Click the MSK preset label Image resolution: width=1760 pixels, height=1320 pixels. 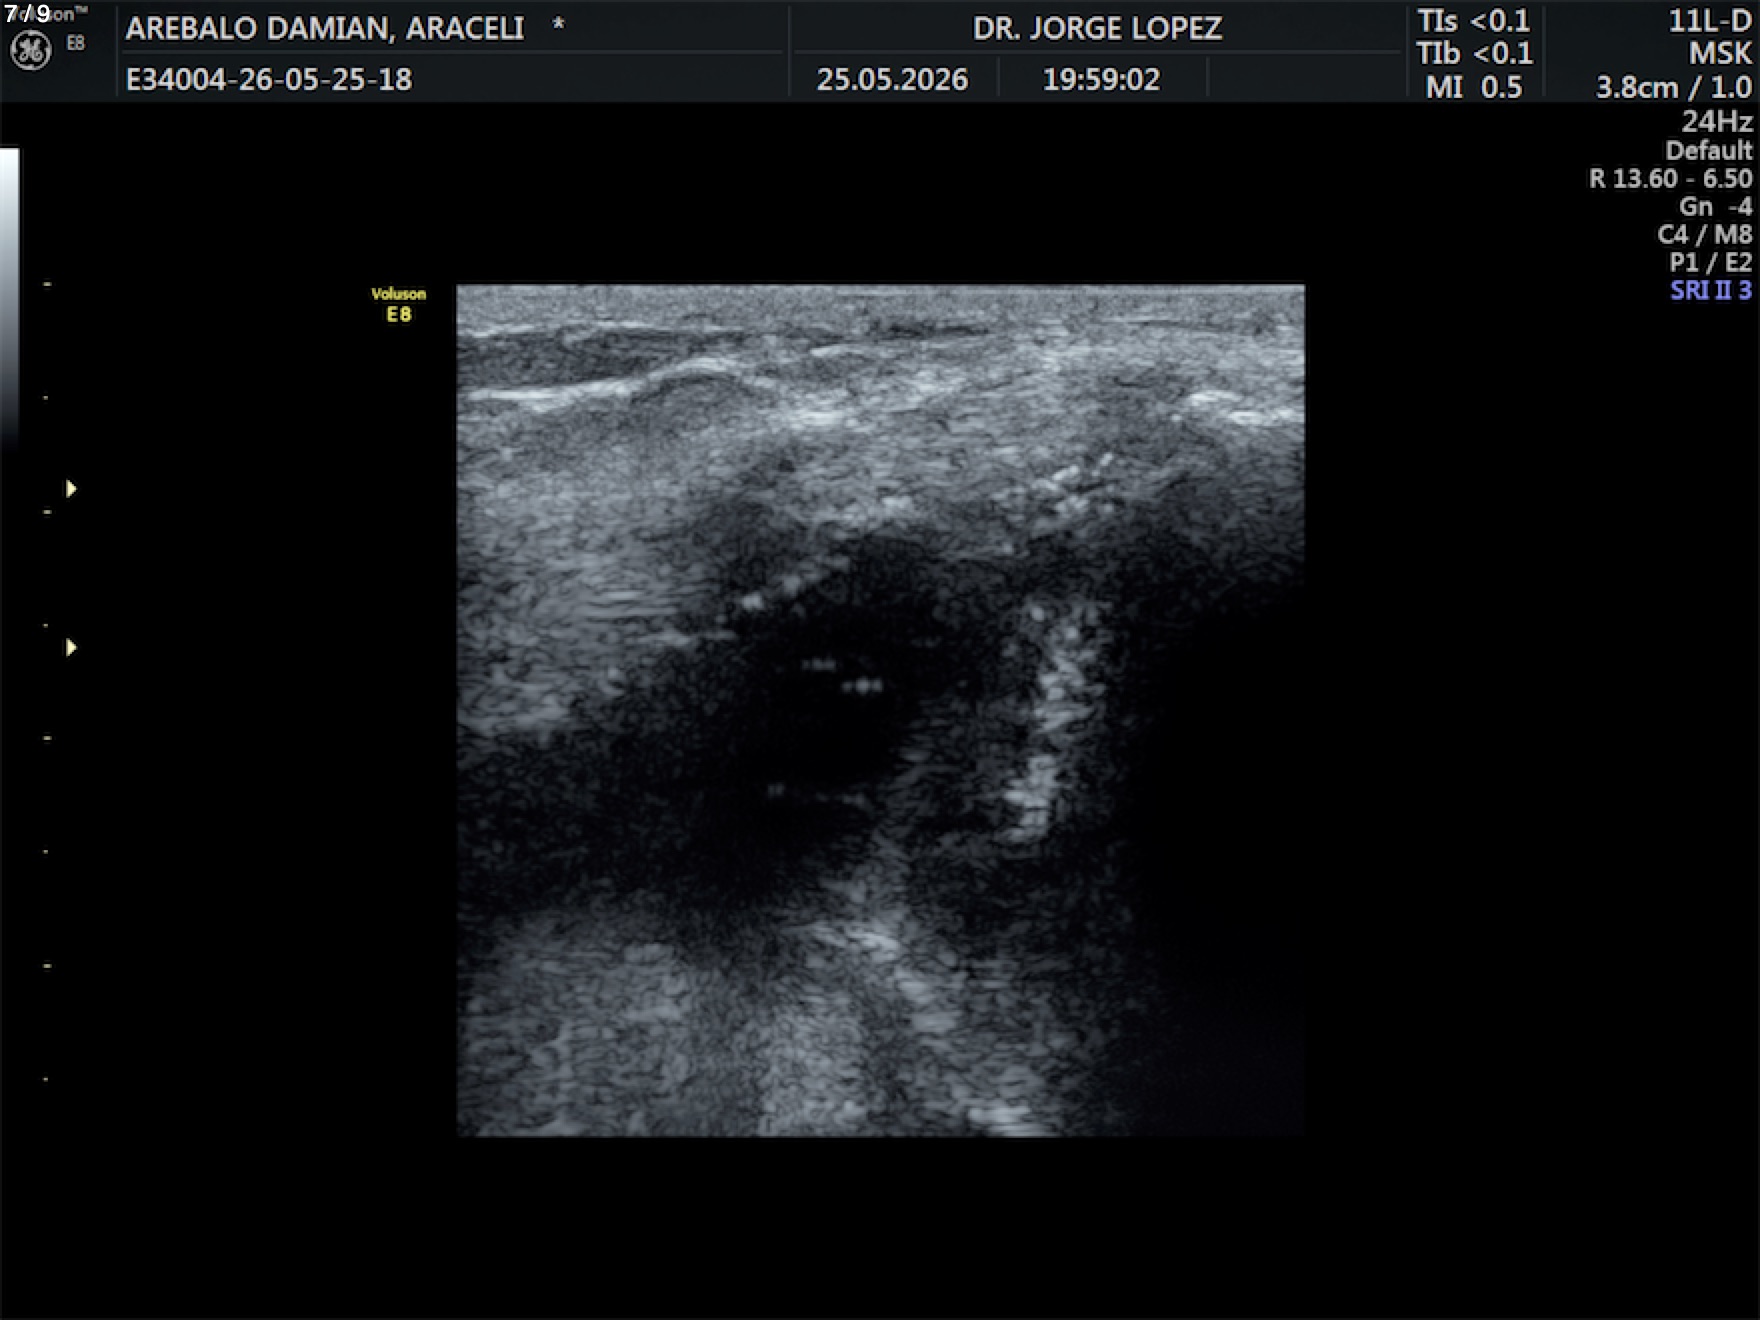click(x=1720, y=53)
